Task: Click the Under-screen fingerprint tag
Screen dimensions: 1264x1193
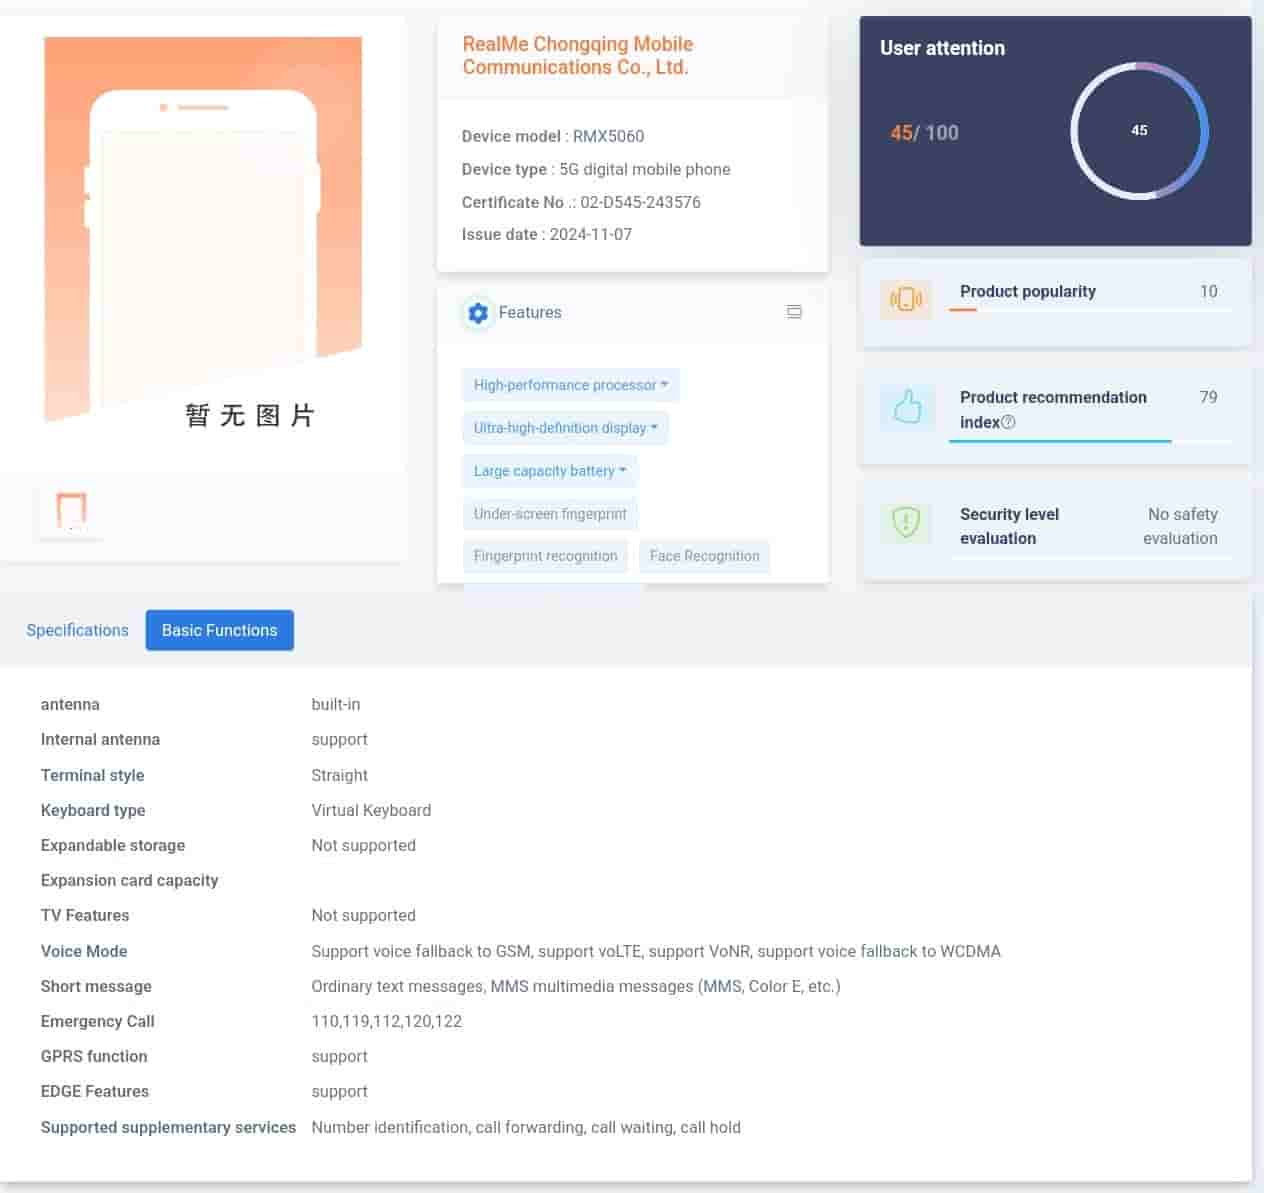Action: point(549,514)
